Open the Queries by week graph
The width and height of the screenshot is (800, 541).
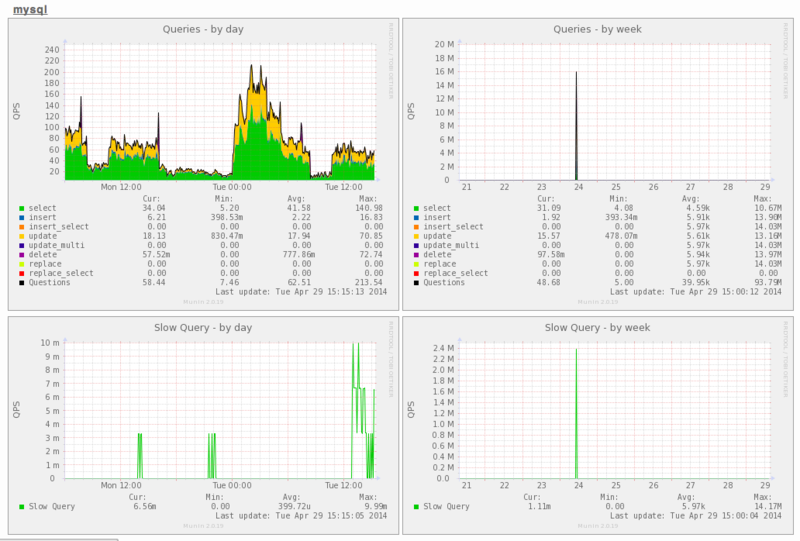pyautogui.click(x=597, y=164)
